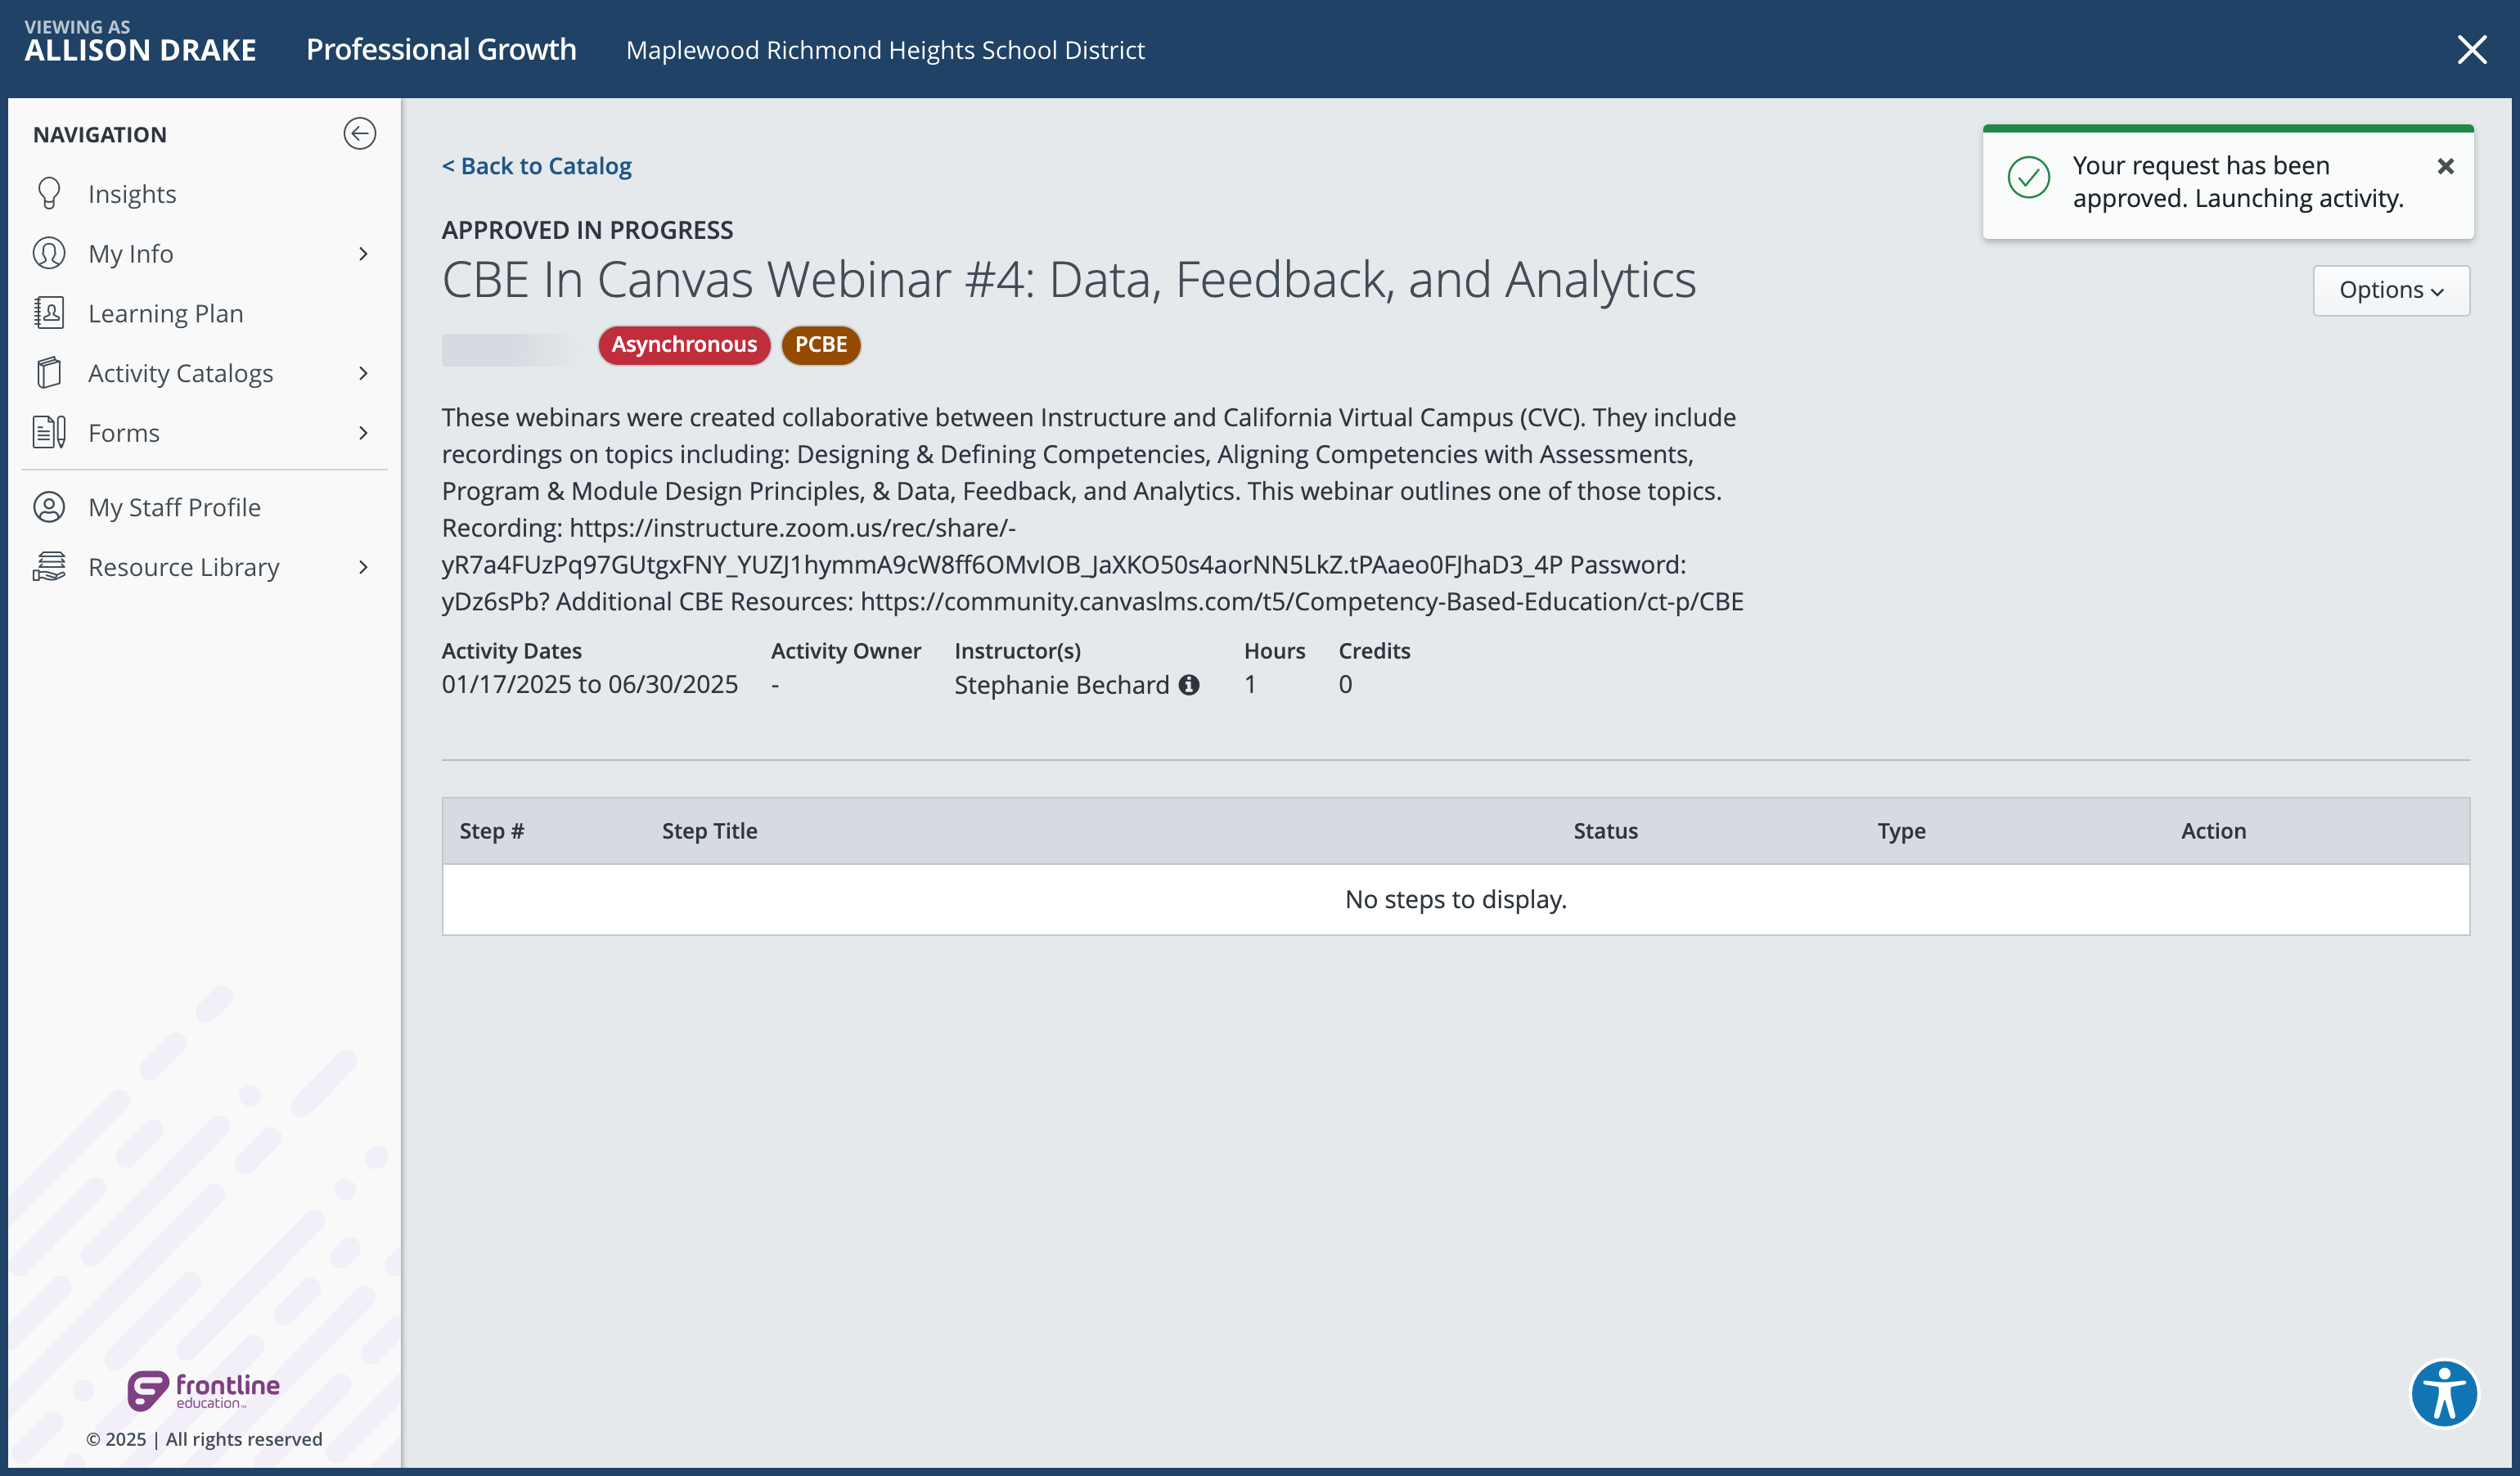The image size is (2520, 1476).
Task: Go back to the catalog
Action: [x=537, y=166]
